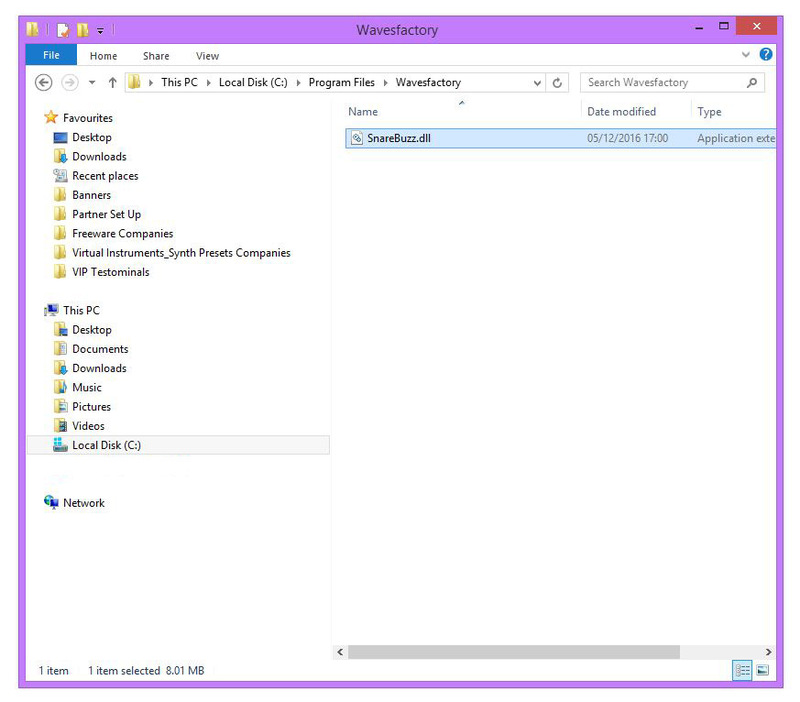Click Wavesfactory breadcrumb in address bar
The width and height of the screenshot is (800, 702).
click(x=428, y=83)
